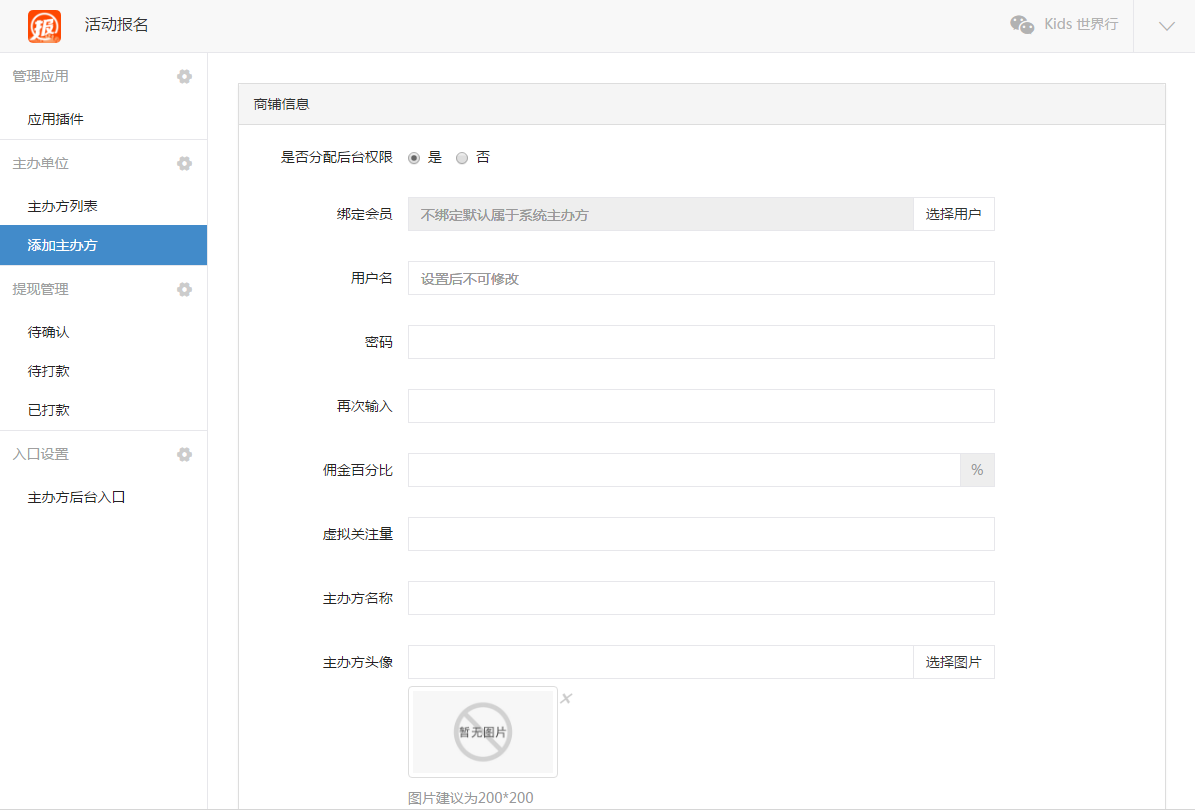Focus the 密码 input field

(x=701, y=342)
